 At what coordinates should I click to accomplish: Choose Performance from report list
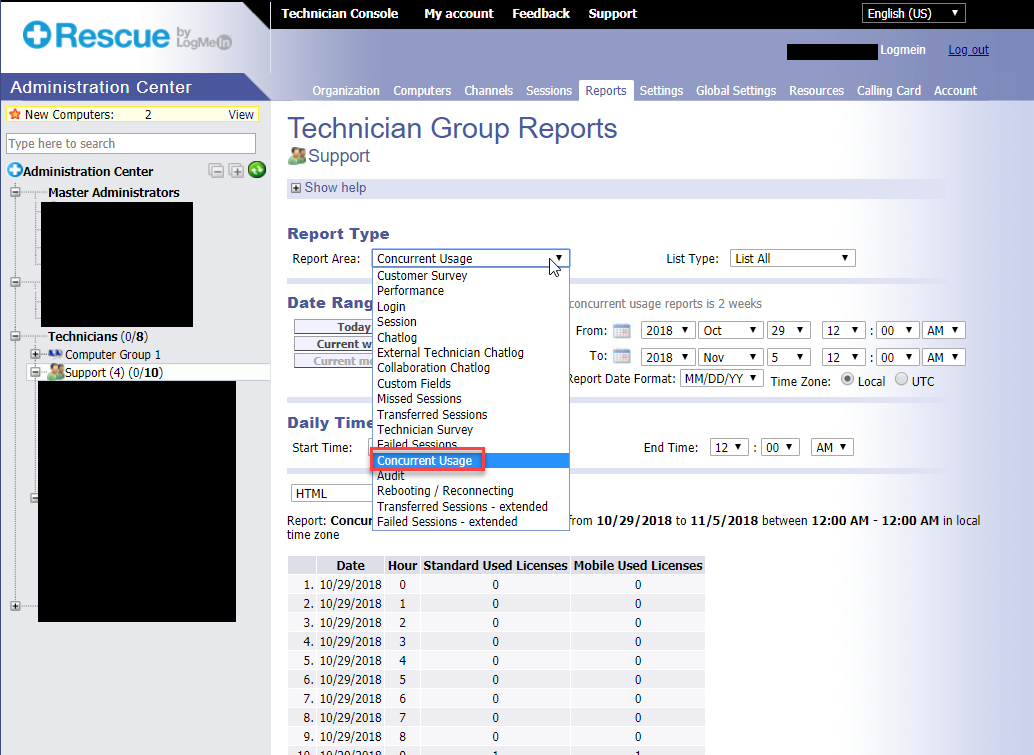470,291
